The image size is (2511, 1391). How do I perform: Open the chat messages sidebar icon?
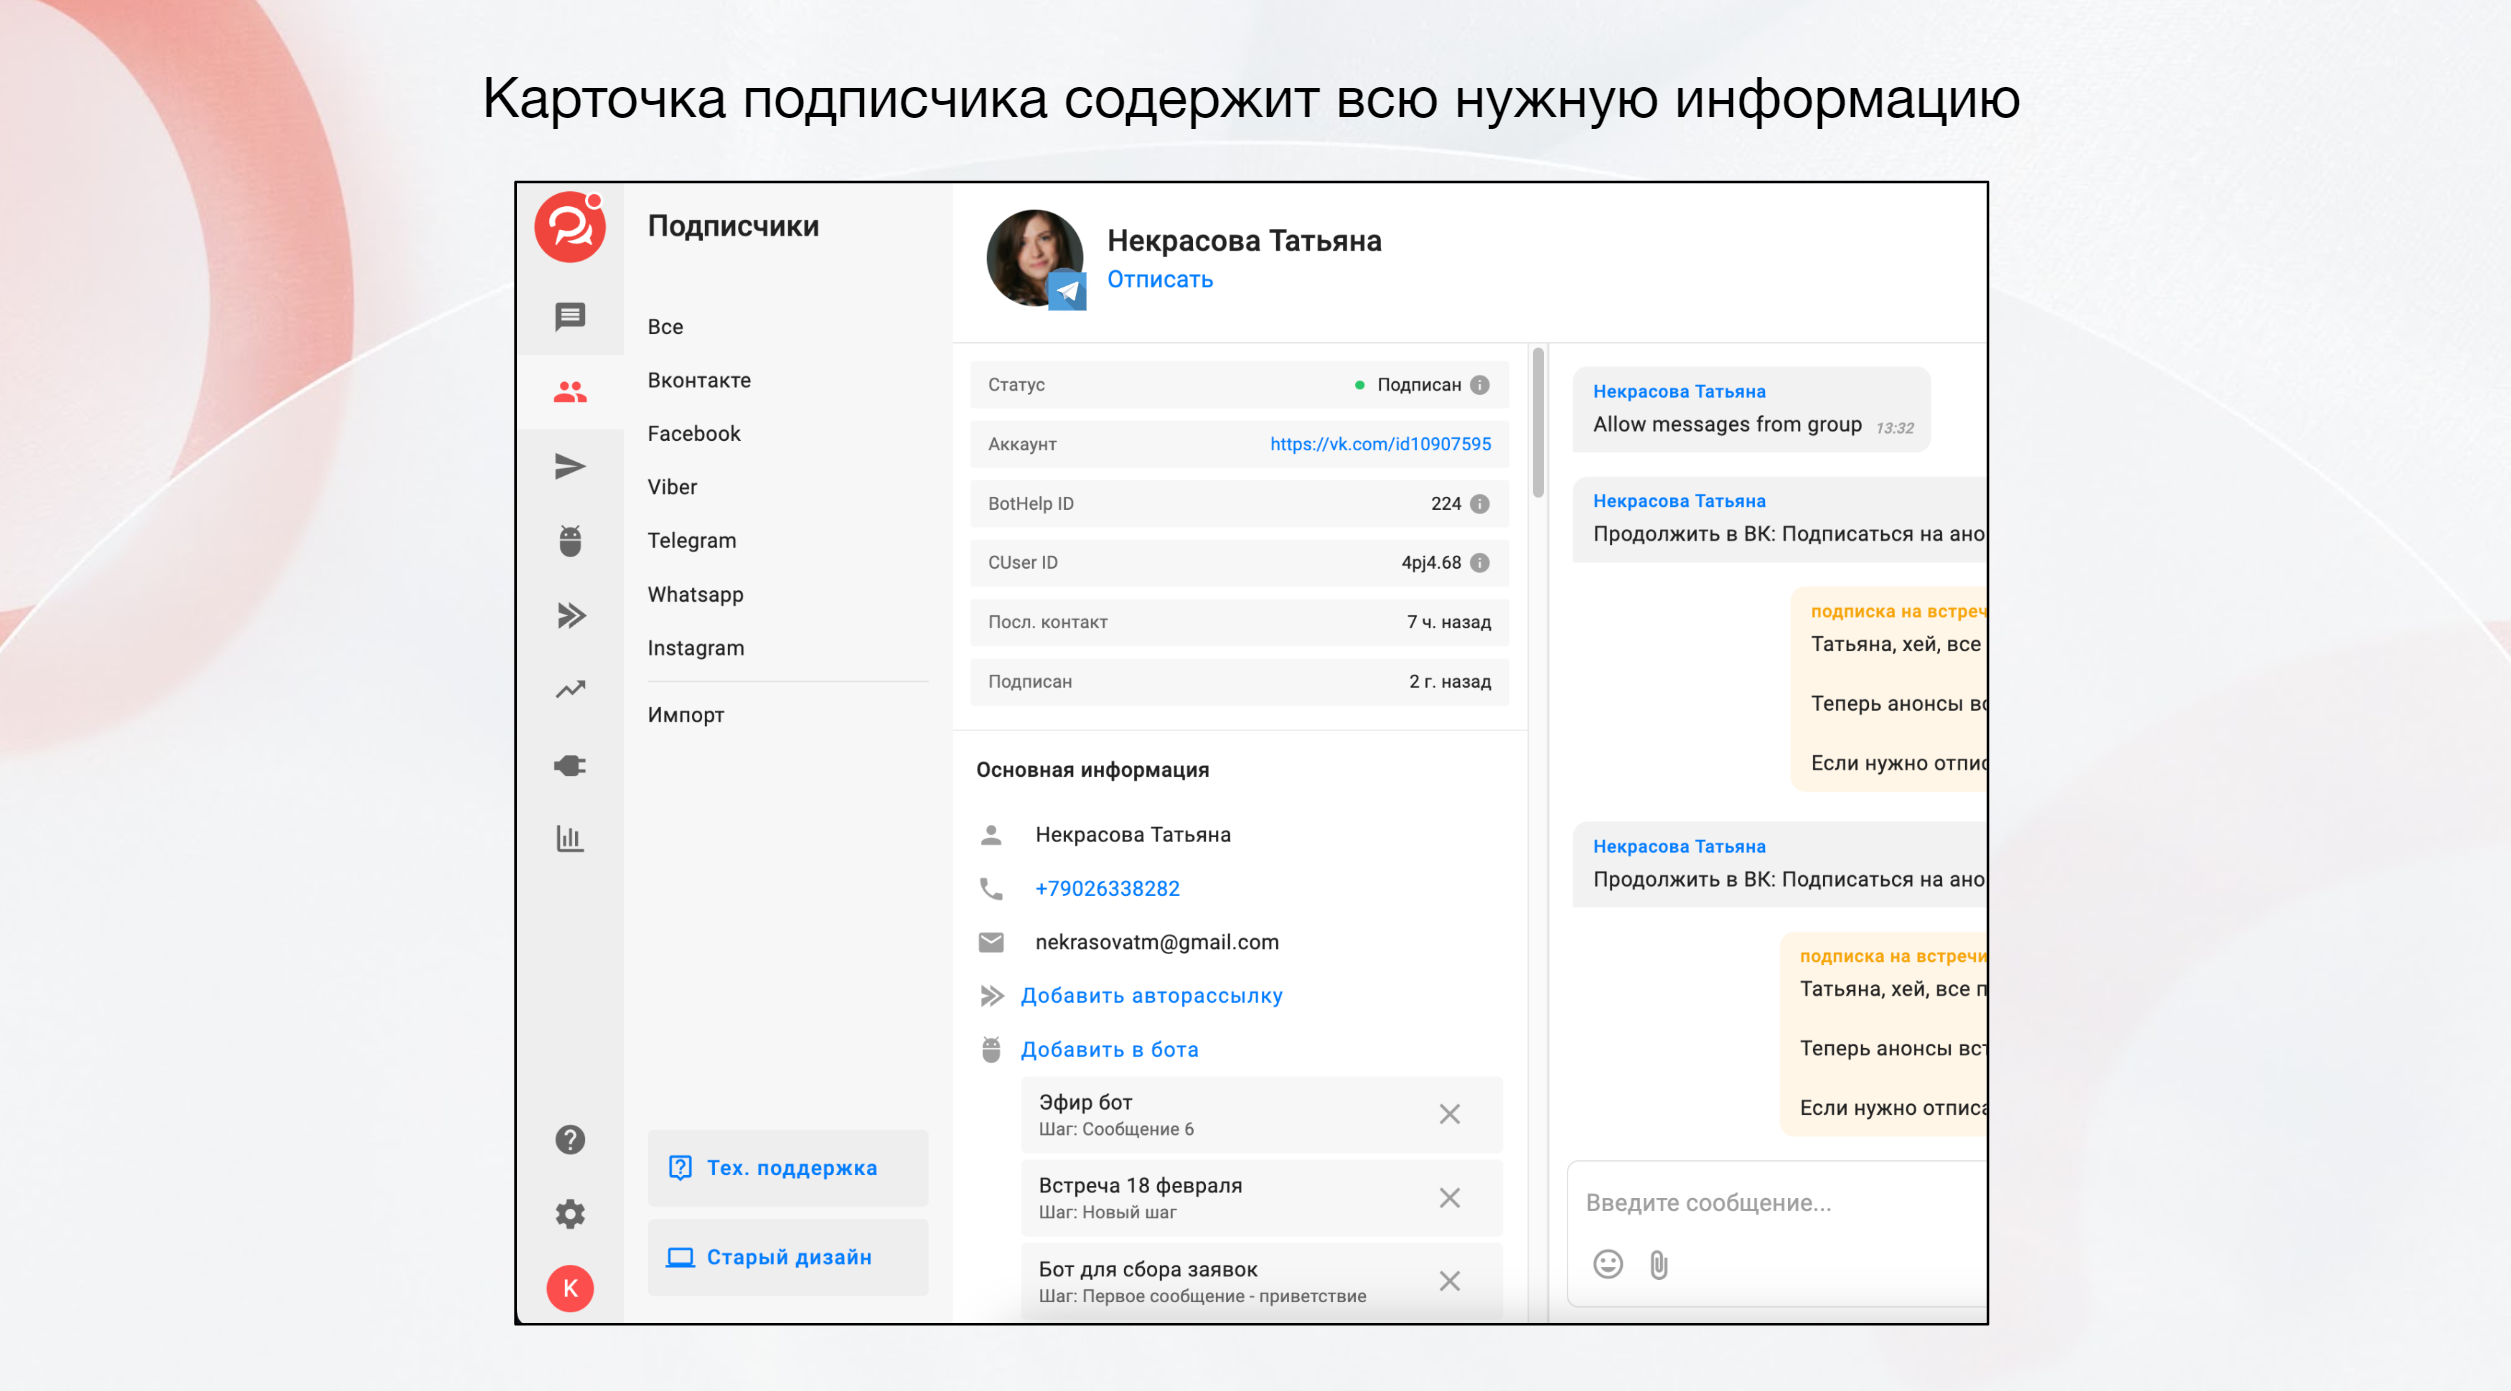570,317
